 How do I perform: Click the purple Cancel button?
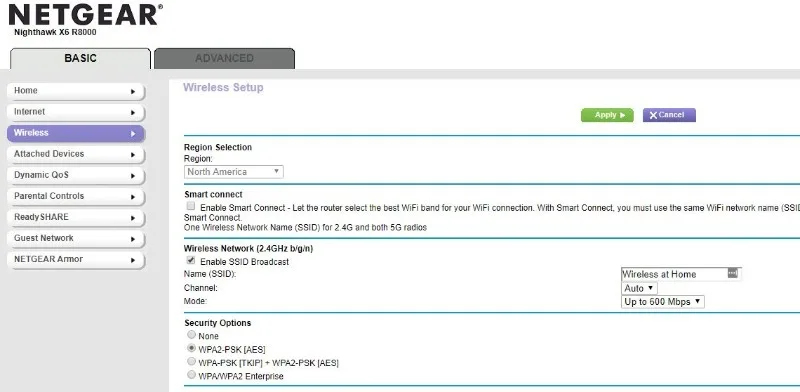tap(669, 115)
